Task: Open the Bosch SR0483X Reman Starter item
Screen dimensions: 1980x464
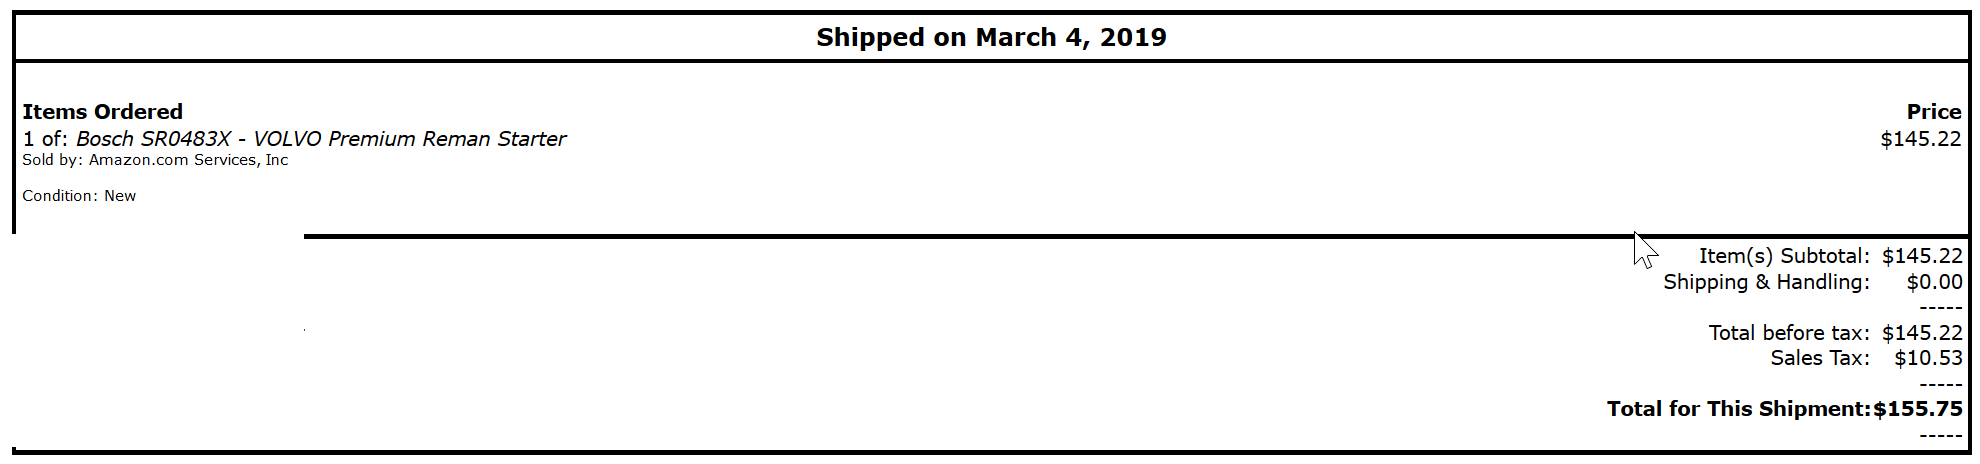Action: click(x=320, y=139)
